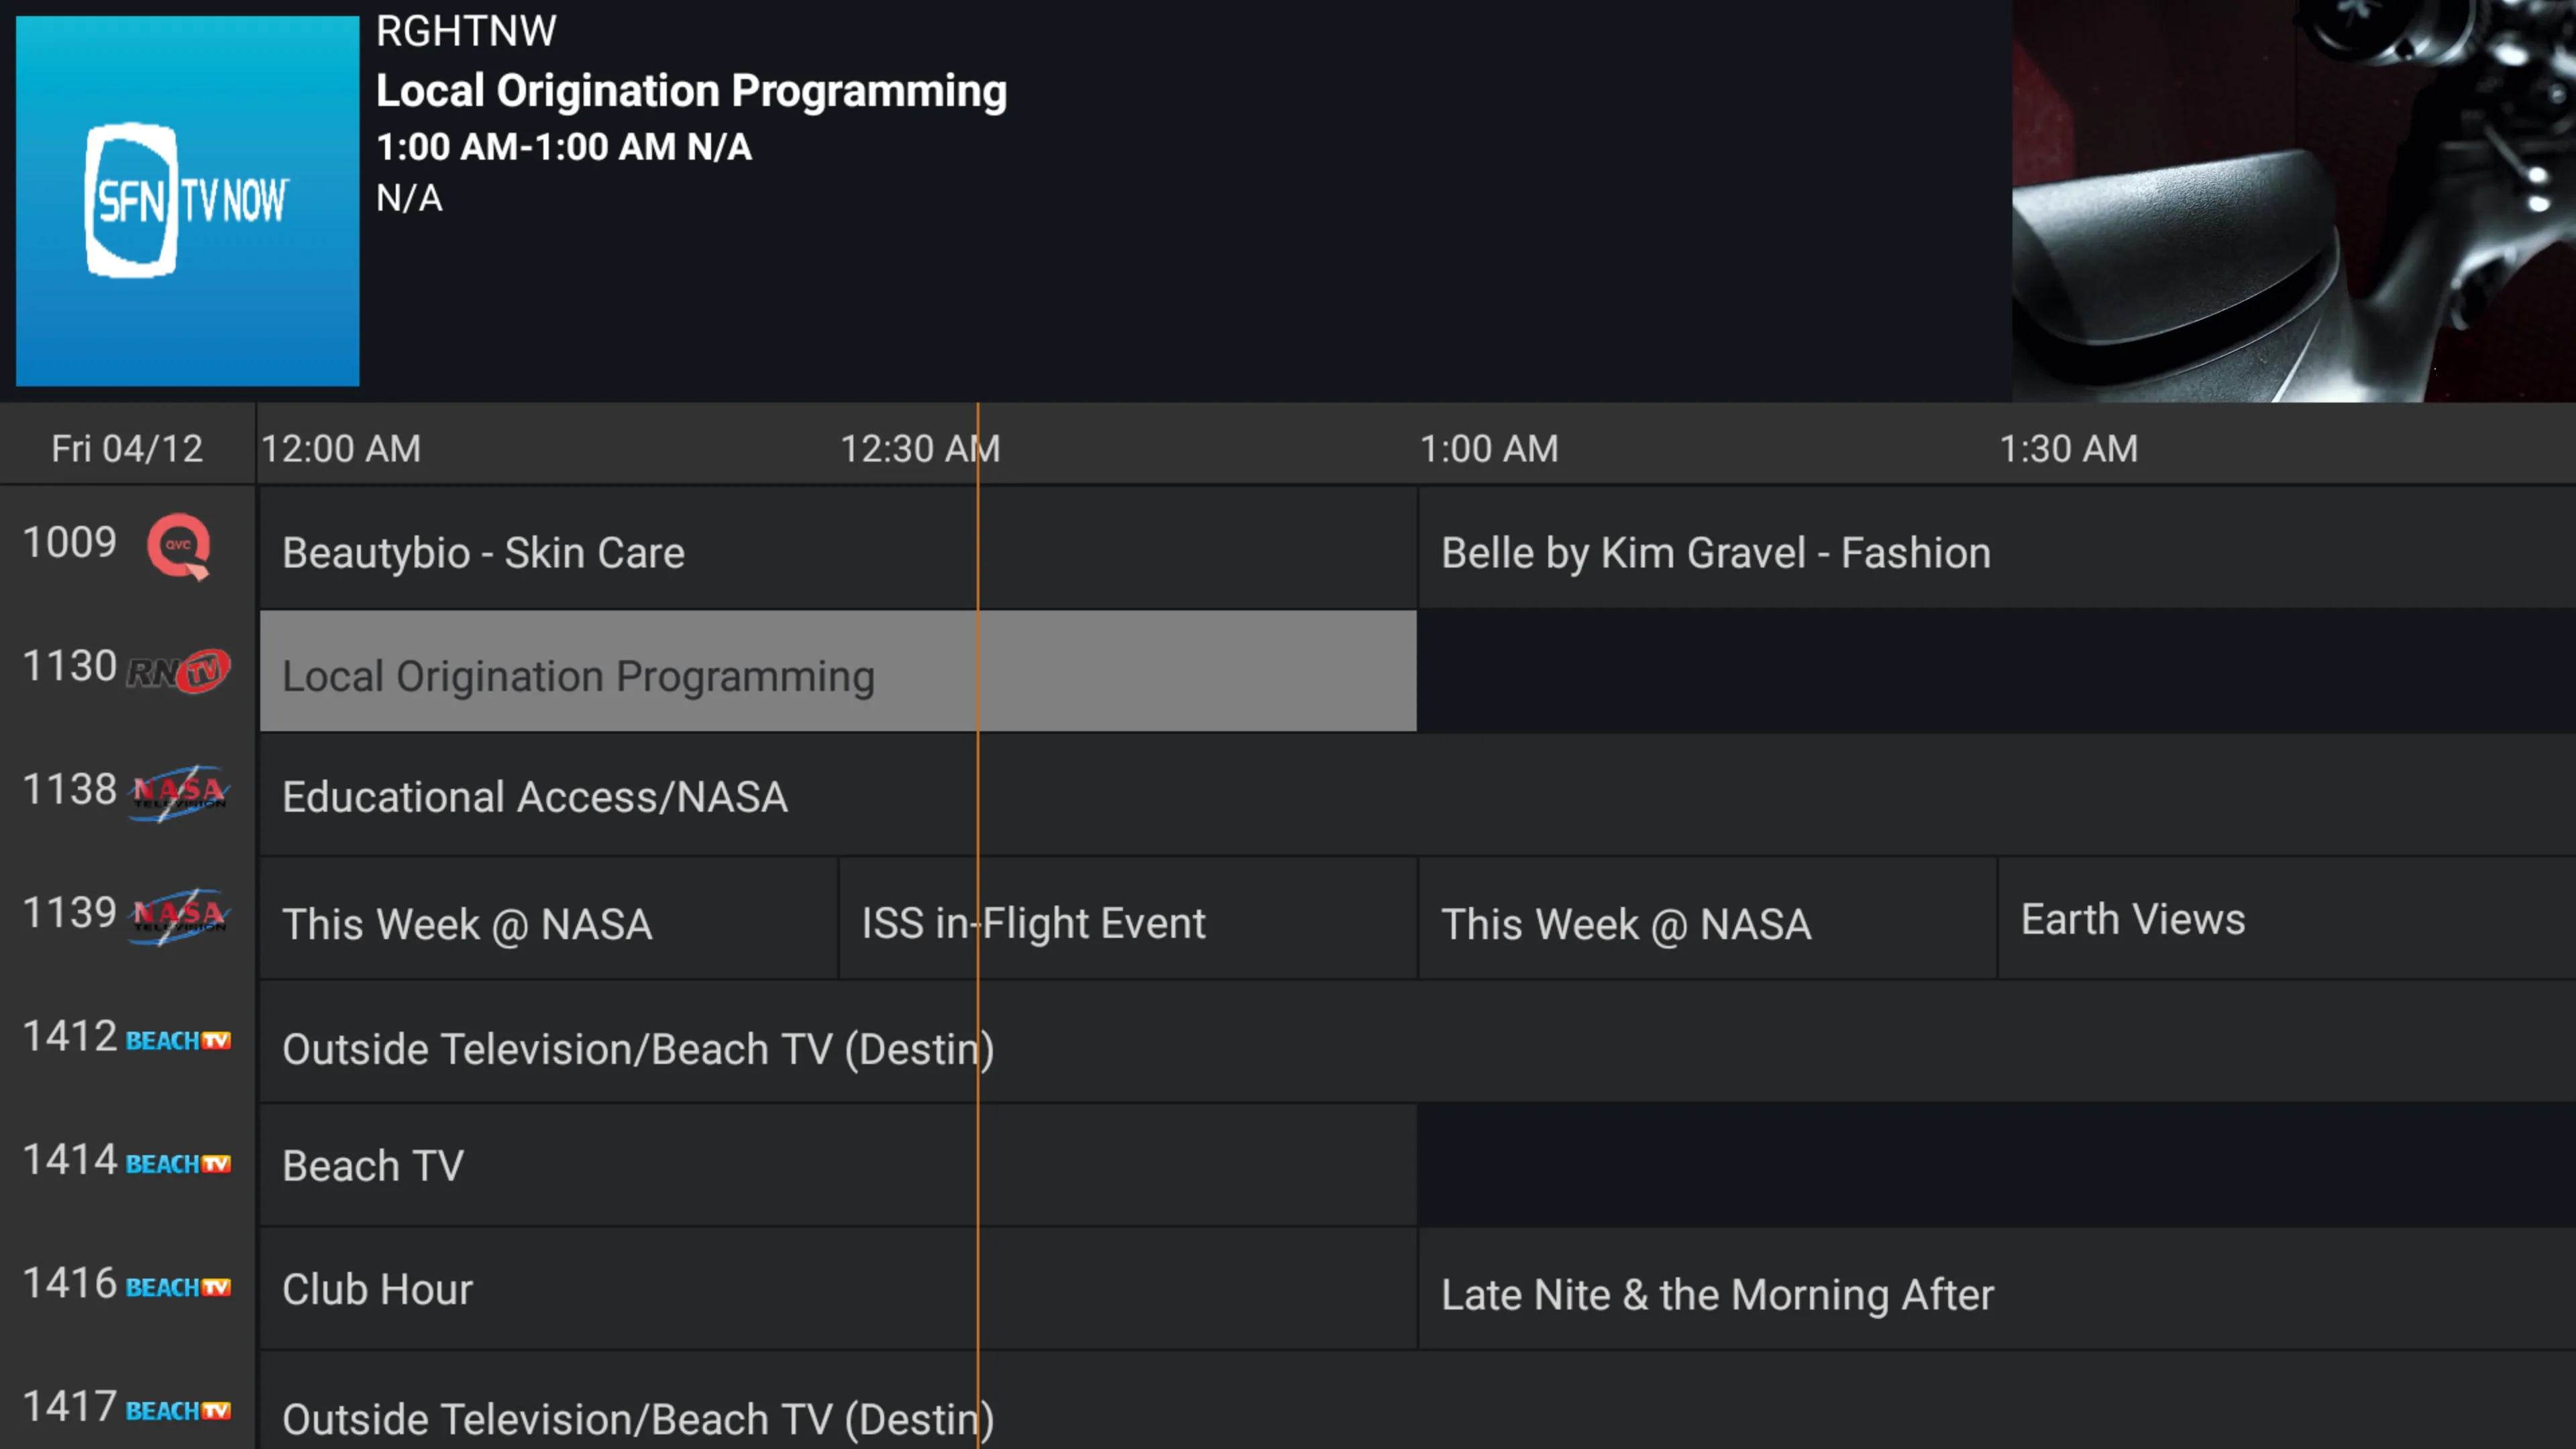Open Belle by Kim Gravel - Fashion listing
This screenshot has width=2576, height=1449.
tap(1716, 552)
